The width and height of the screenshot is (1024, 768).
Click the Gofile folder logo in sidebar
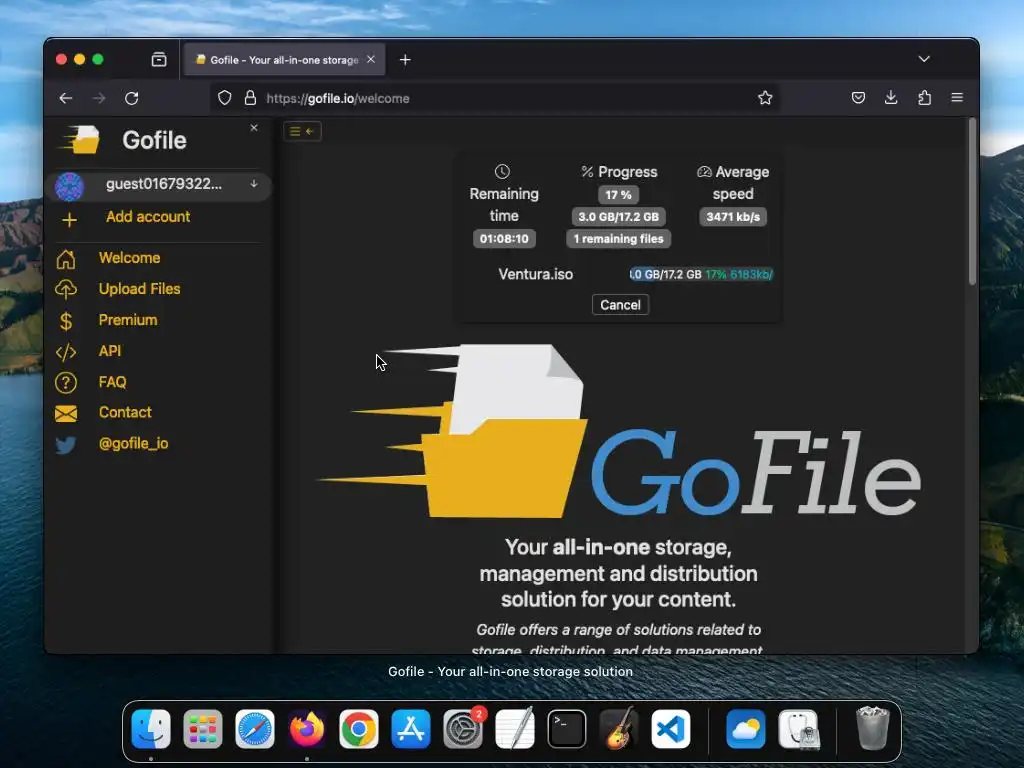pos(82,140)
